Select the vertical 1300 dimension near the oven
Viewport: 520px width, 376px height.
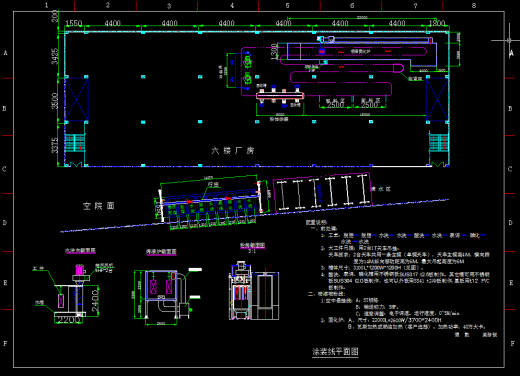[x=274, y=52]
